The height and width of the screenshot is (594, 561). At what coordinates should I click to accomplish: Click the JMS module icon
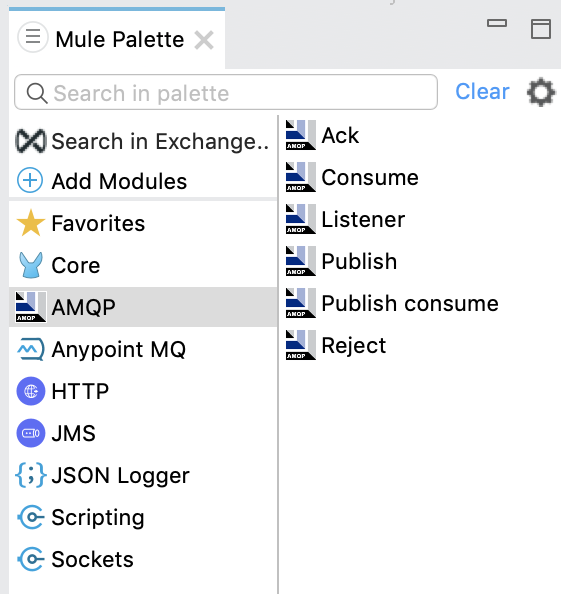(x=31, y=433)
